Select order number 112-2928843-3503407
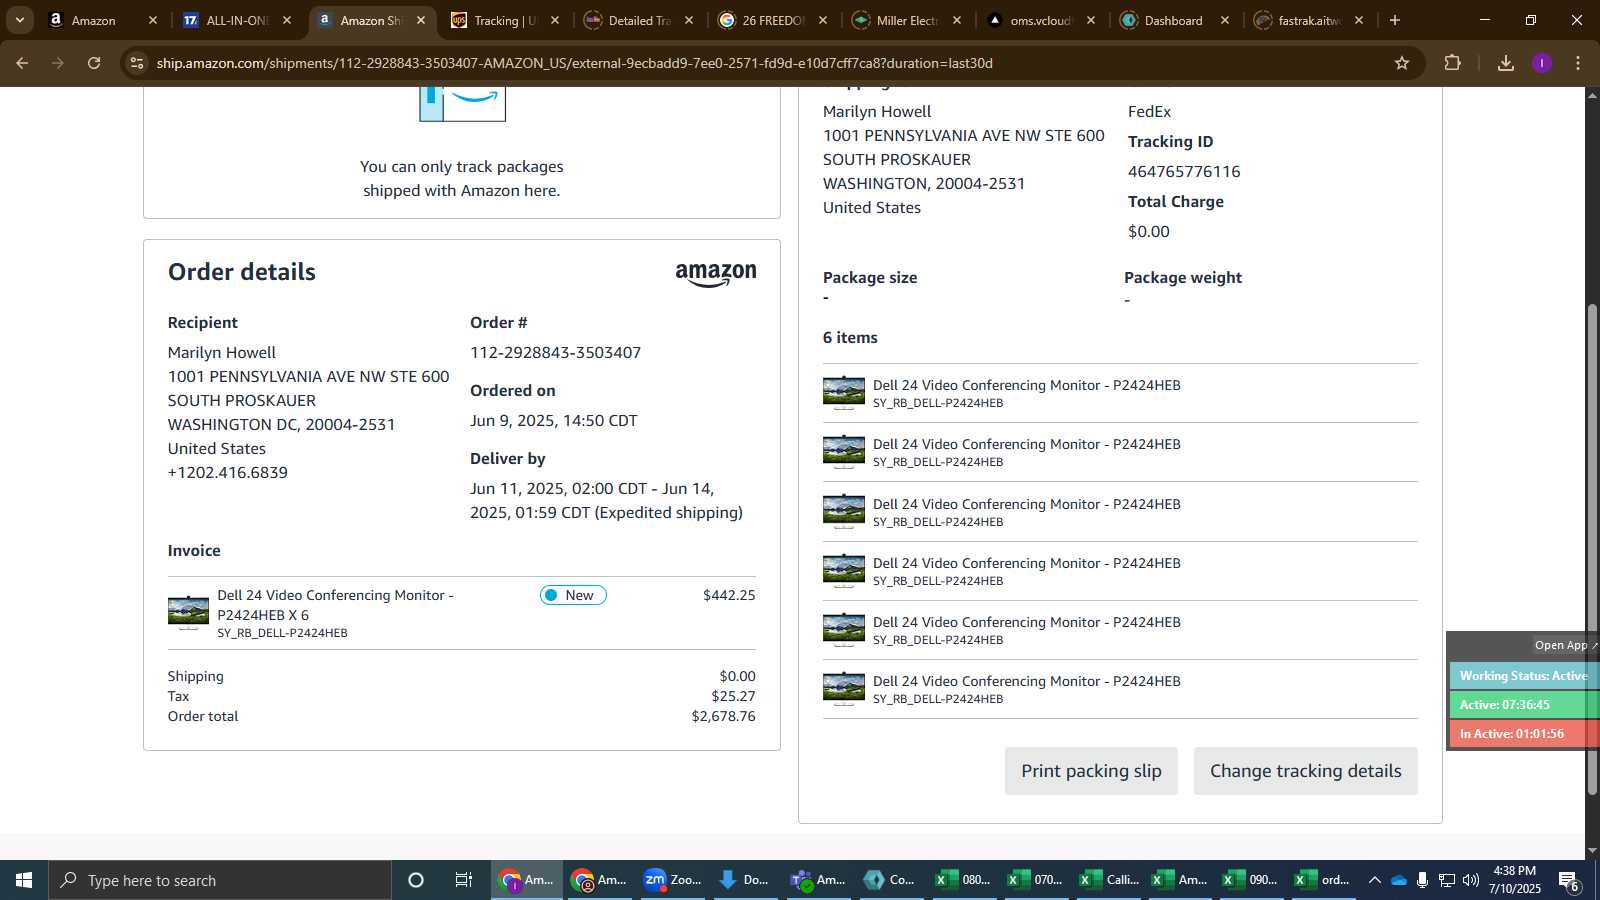The image size is (1600, 900). pyautogui.click(x=555, y=352)
